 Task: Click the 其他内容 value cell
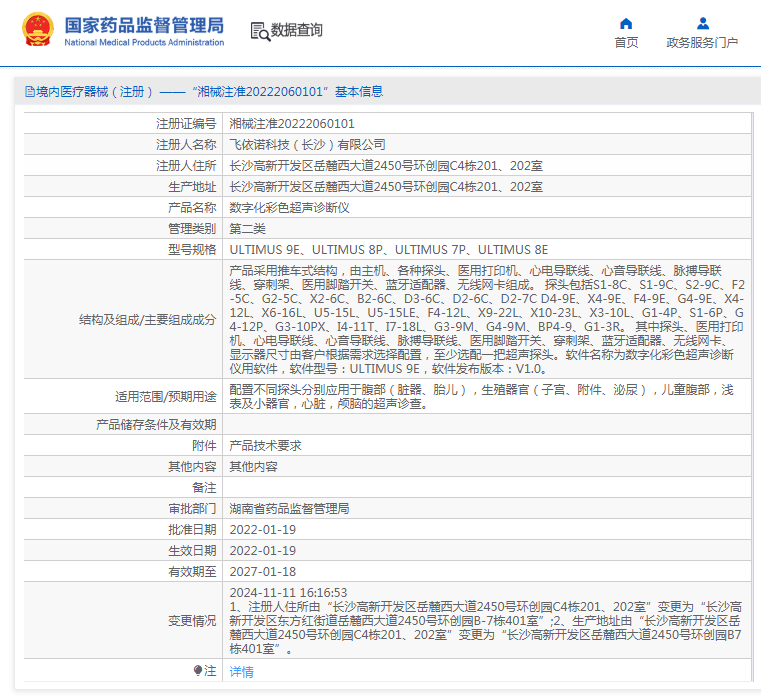coord(253,466)
